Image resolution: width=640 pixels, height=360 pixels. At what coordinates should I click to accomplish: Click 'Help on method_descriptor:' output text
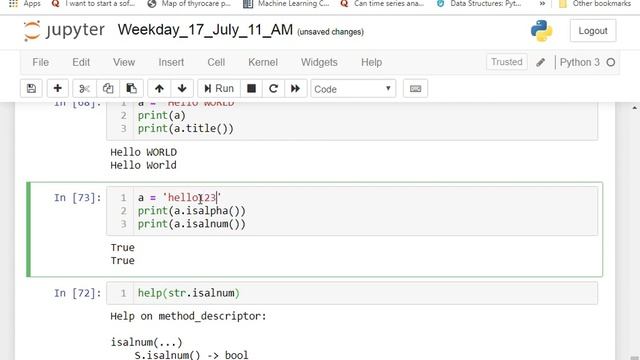(x=188, y=316)
